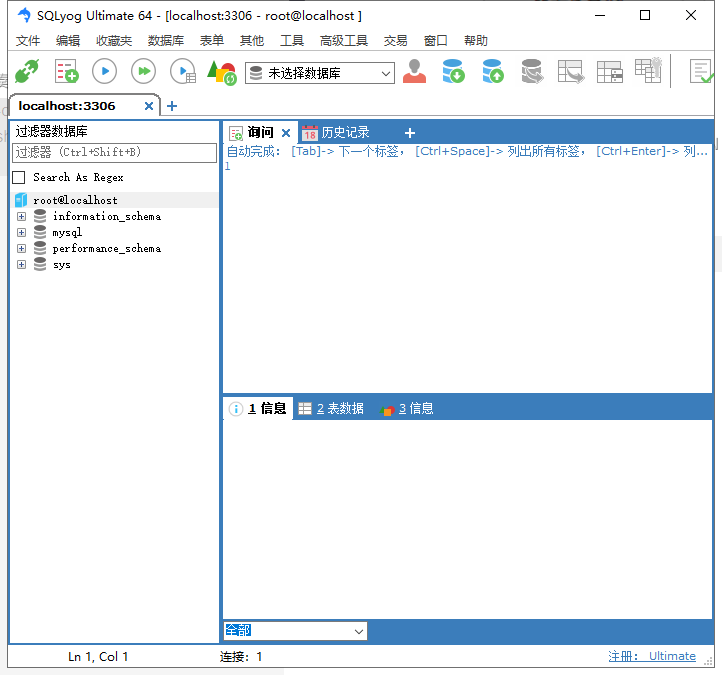
Task: Open the 表单 menu
Action: (x=212, y=41)
